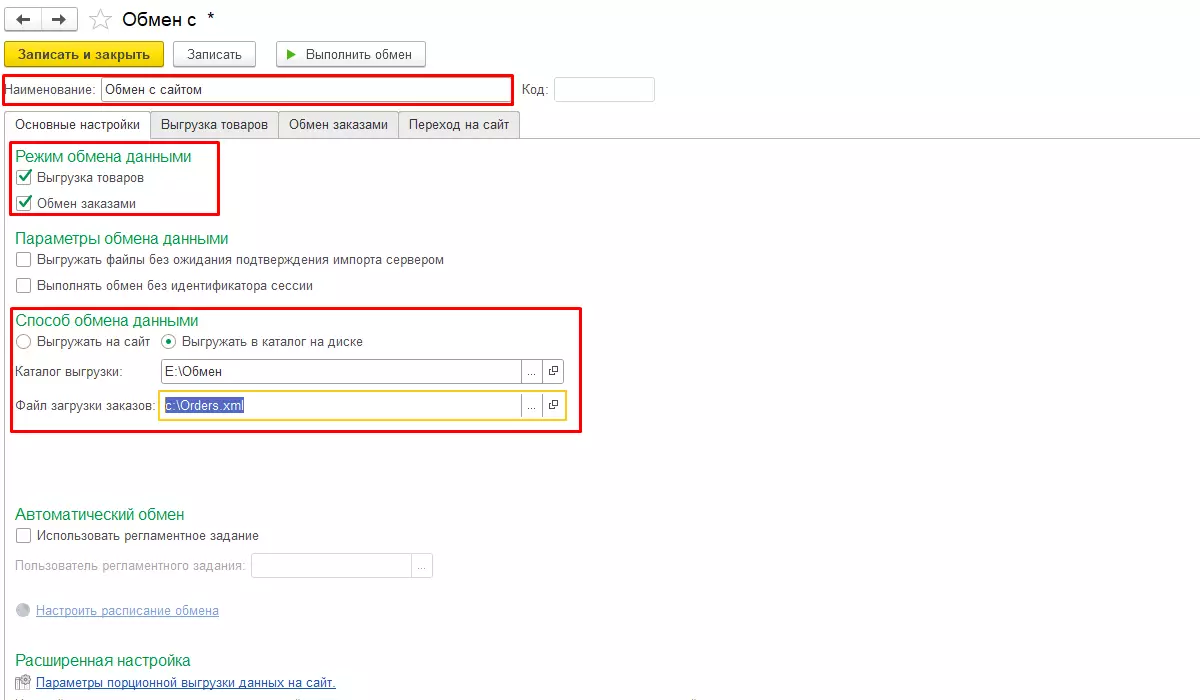Click the gray status circle by Настроить расписание обмена
Viewport: 1200px width, 700px height.
pyautogui.click(x=23, y=610)
